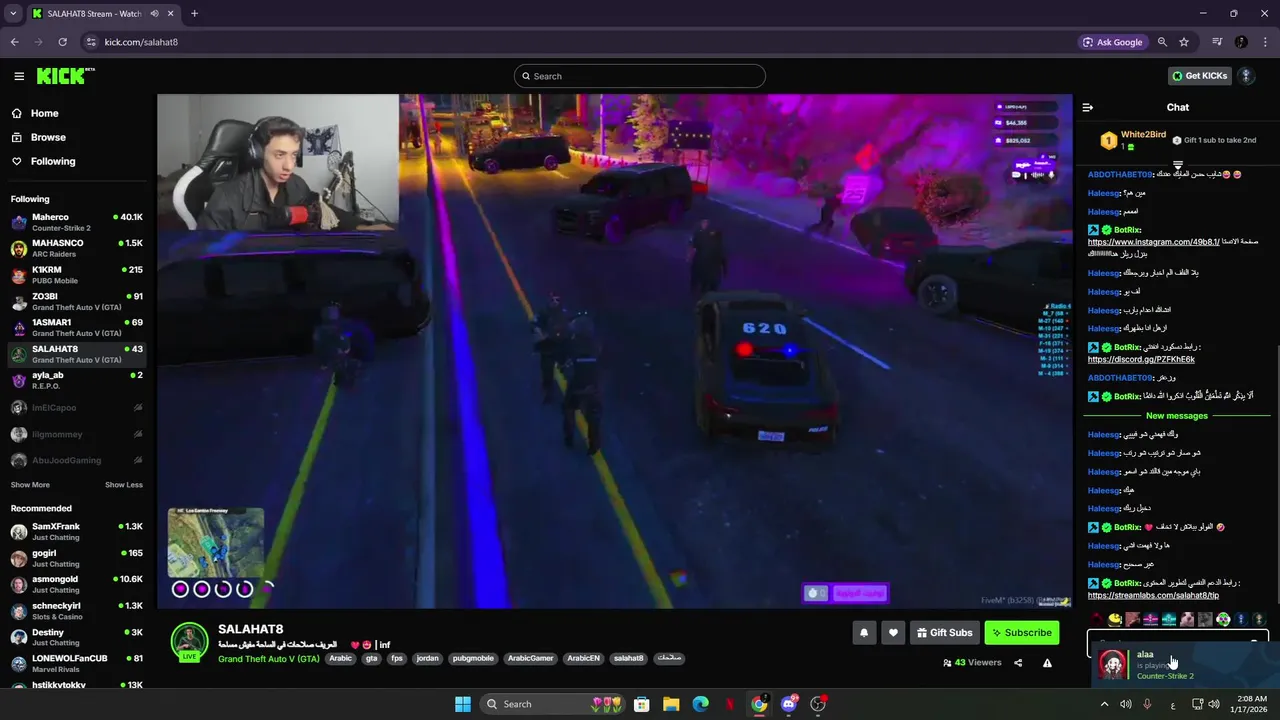Open Browse in sidebar

click(47, 137)
